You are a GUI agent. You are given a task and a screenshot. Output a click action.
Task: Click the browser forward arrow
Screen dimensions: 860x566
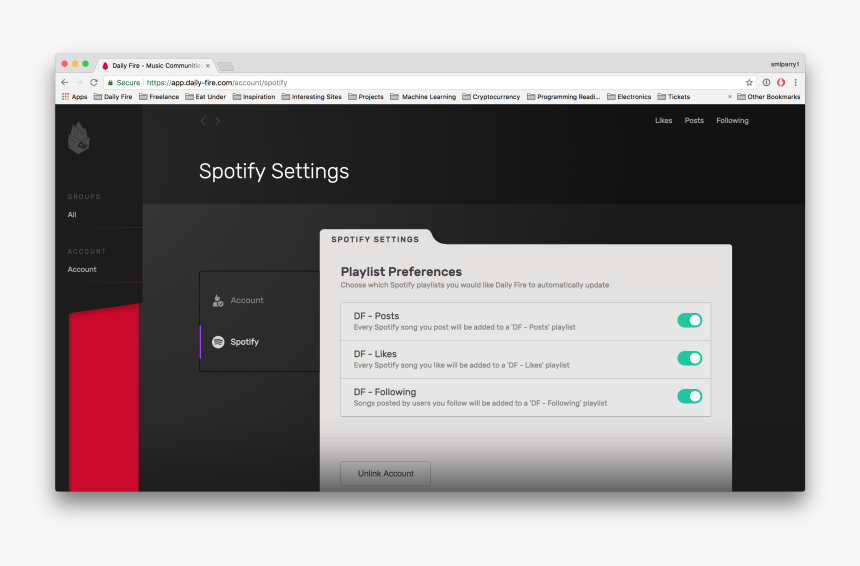(x=79, y=82)
